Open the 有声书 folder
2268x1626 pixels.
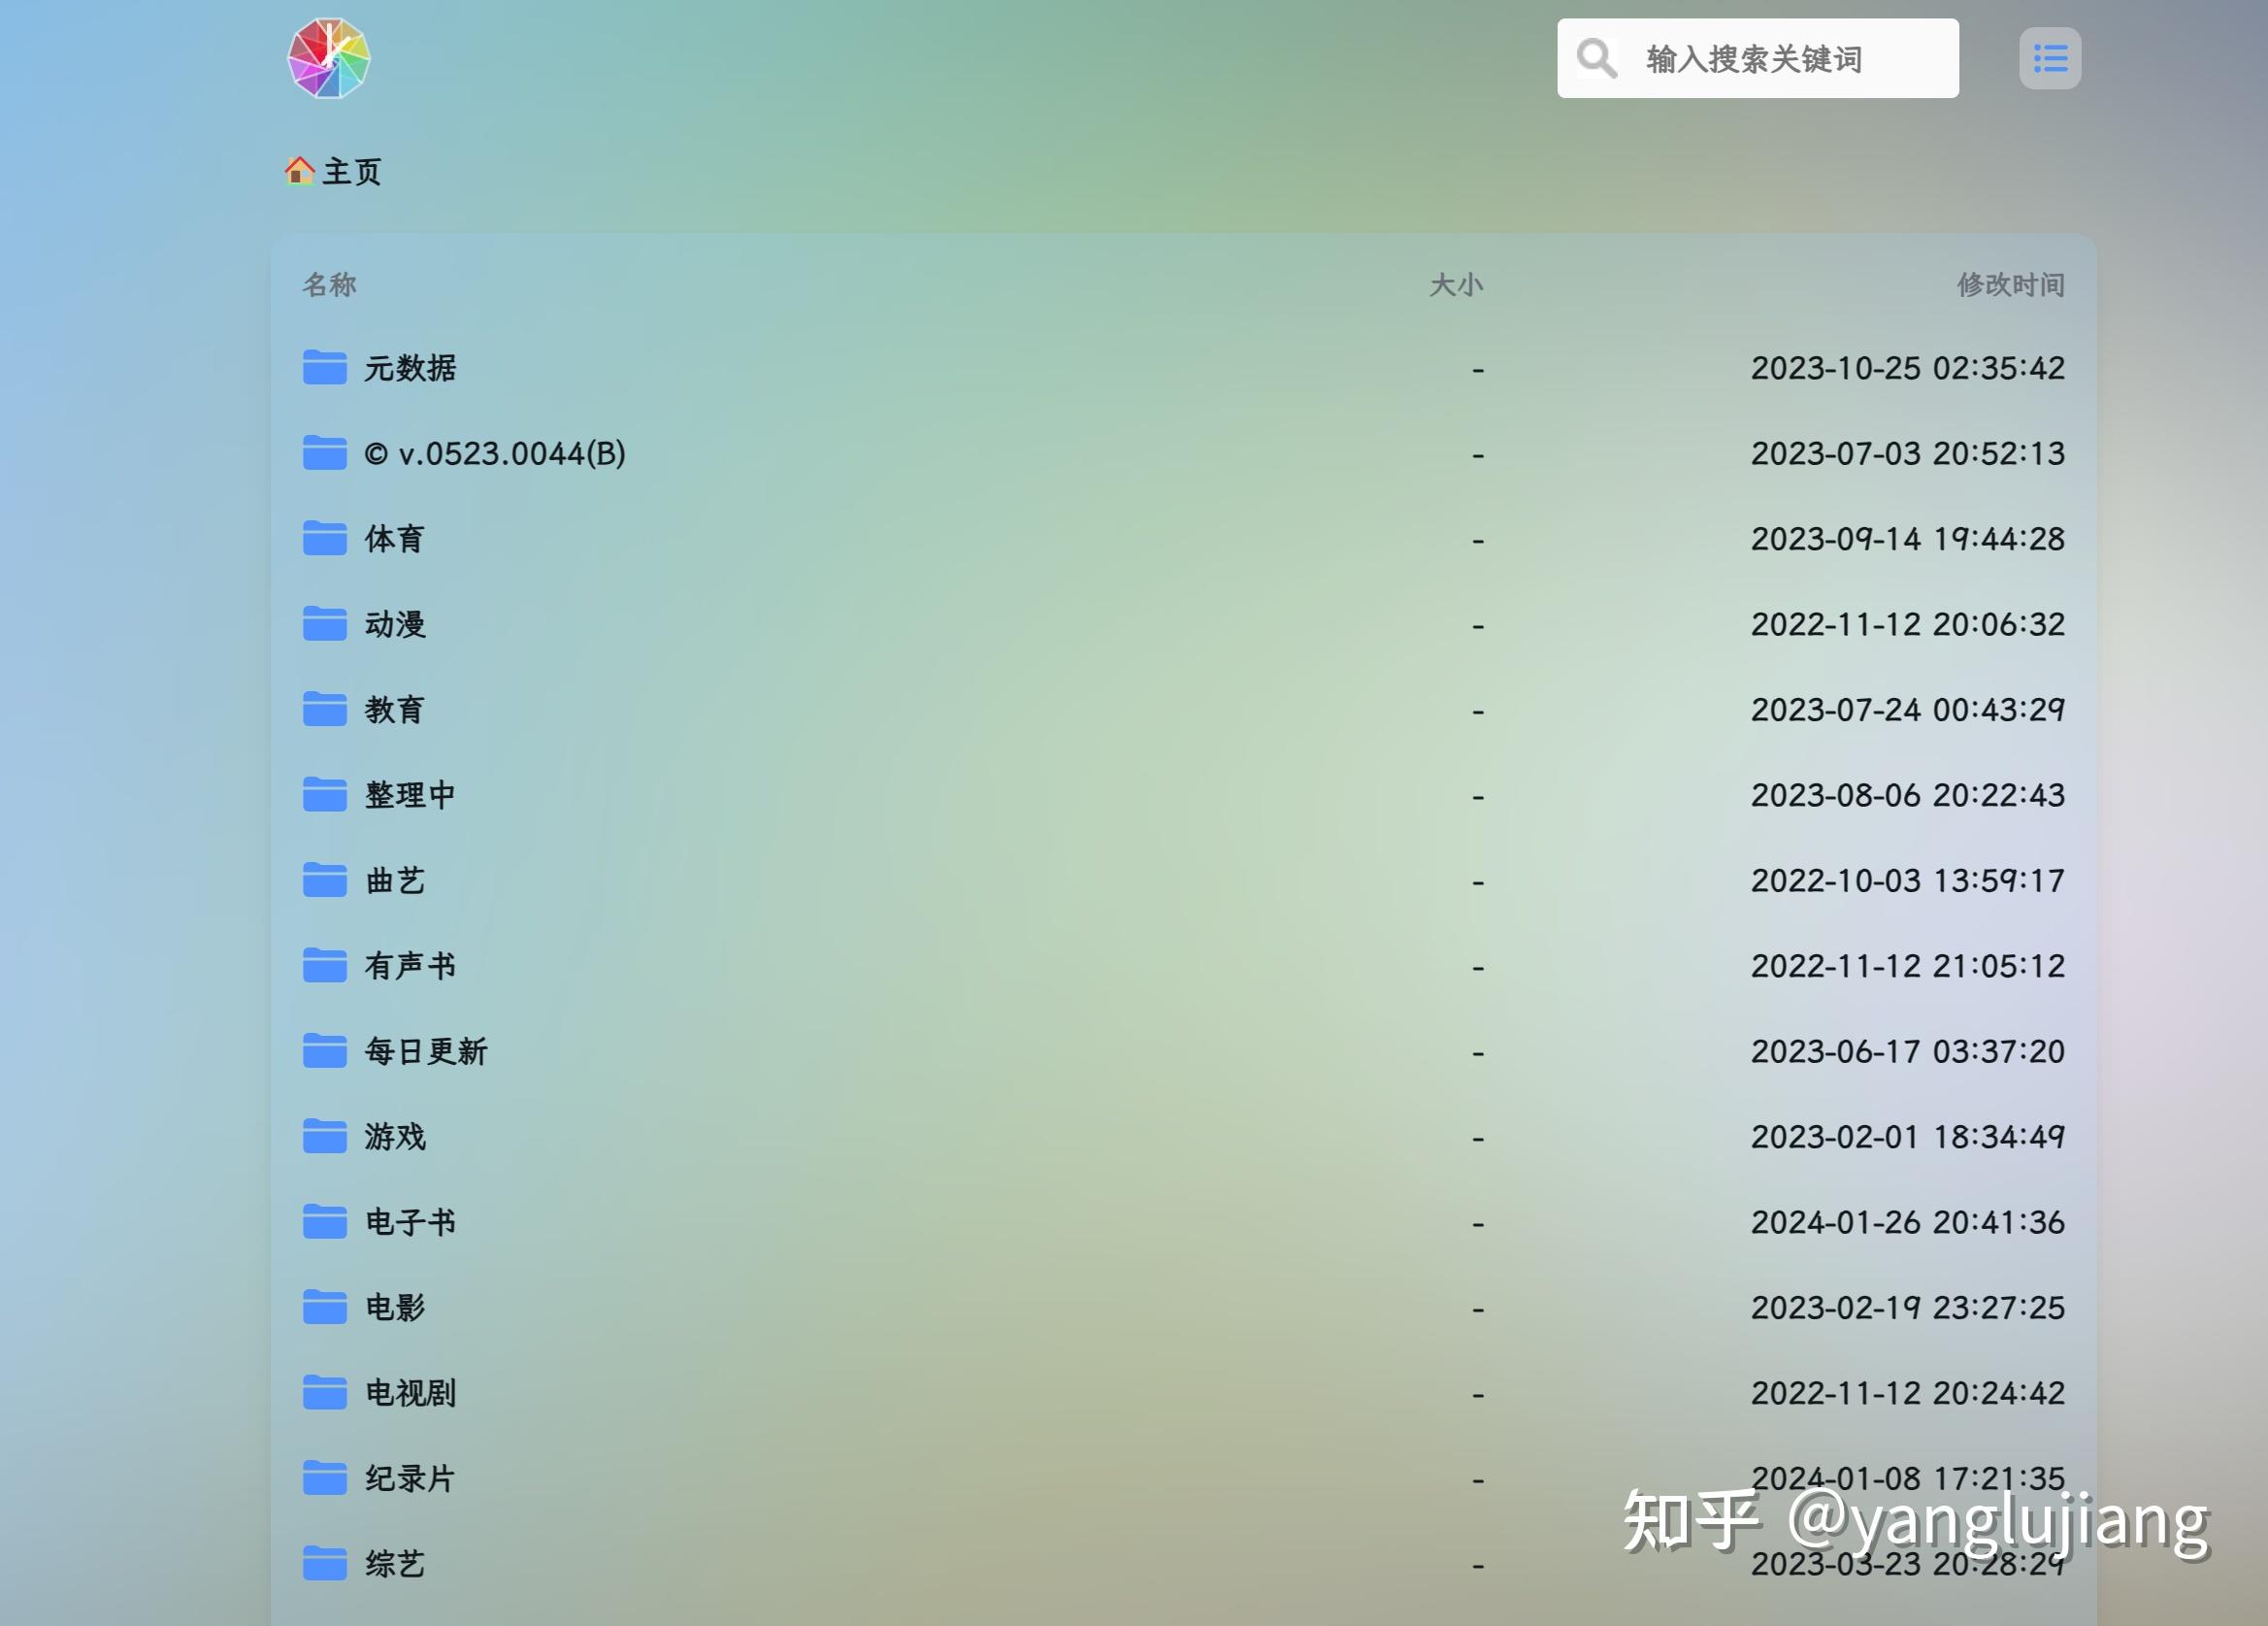[410, 965]
